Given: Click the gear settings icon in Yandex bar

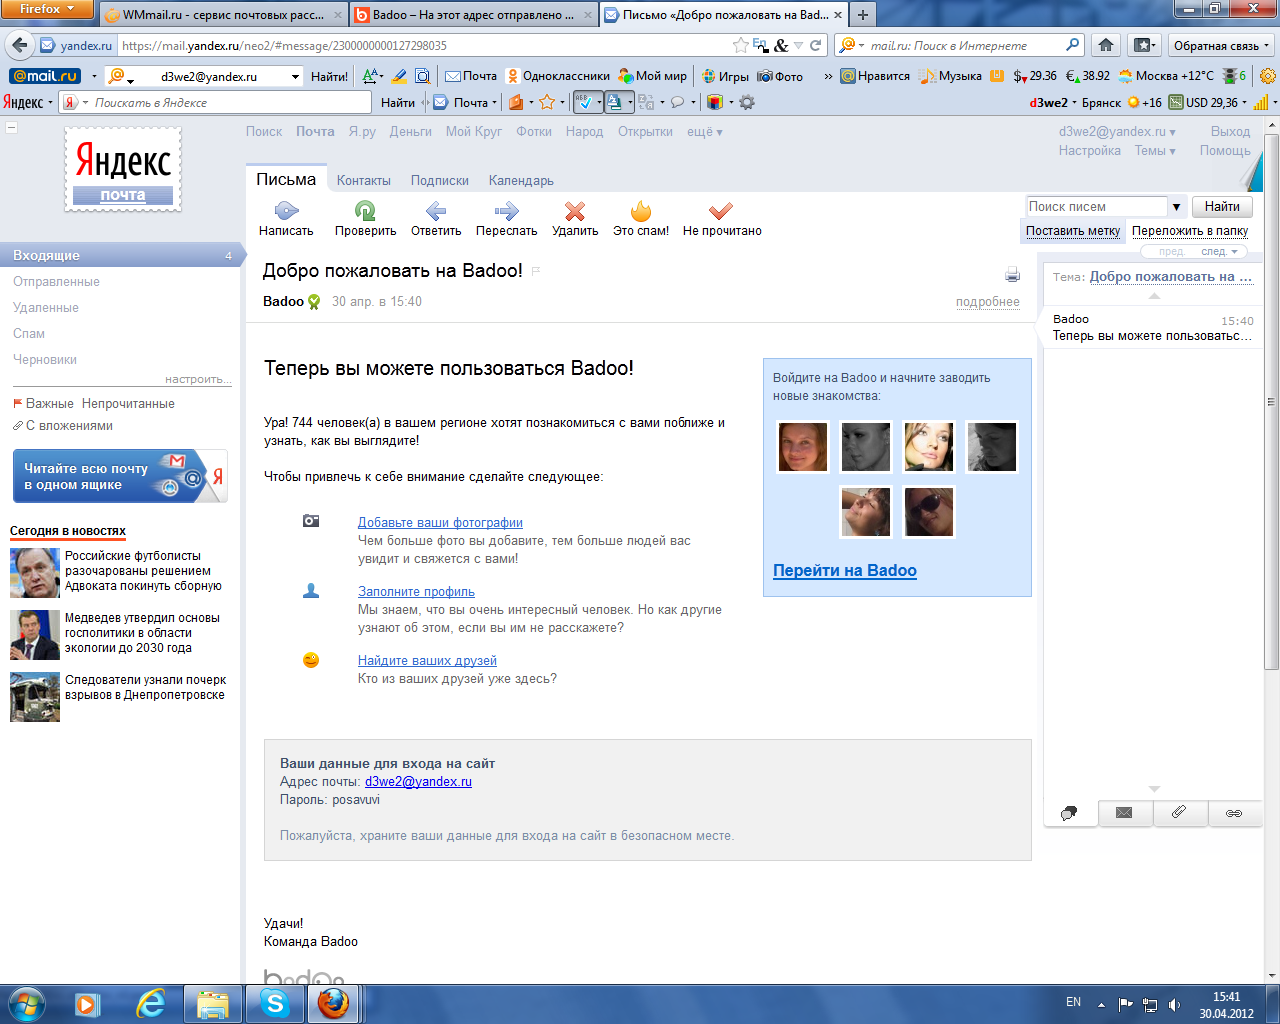Looking at the screenshot, I should [746, 102].
